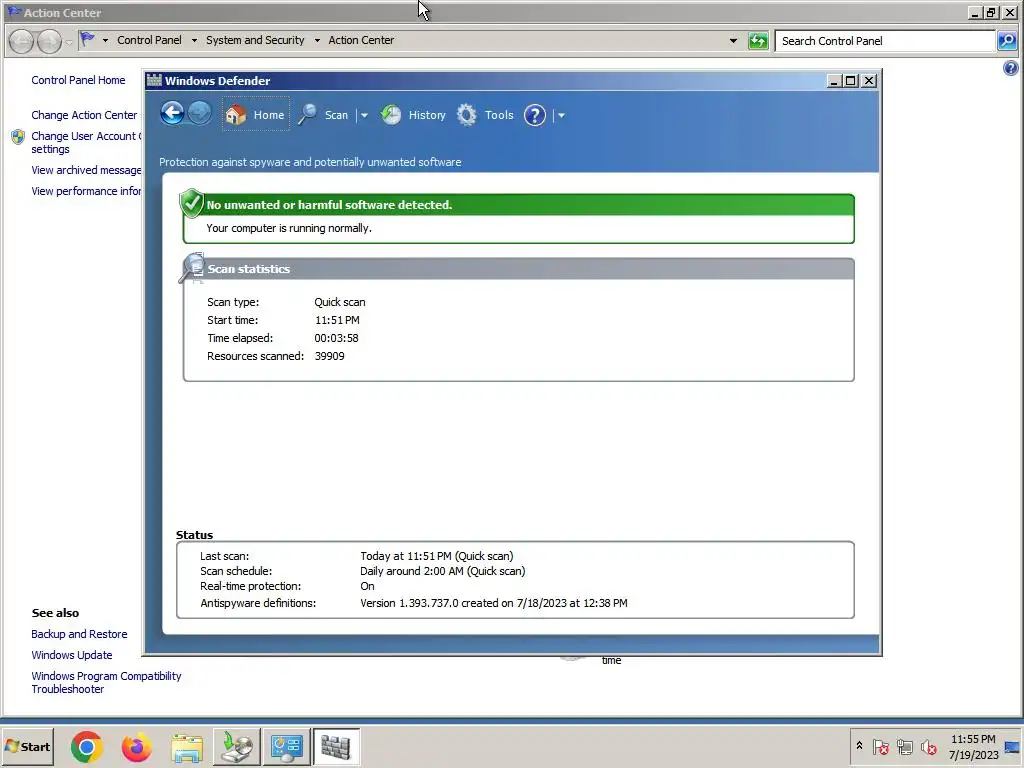
Task: Click the Action Center forward button
Action: click(49, 41)
